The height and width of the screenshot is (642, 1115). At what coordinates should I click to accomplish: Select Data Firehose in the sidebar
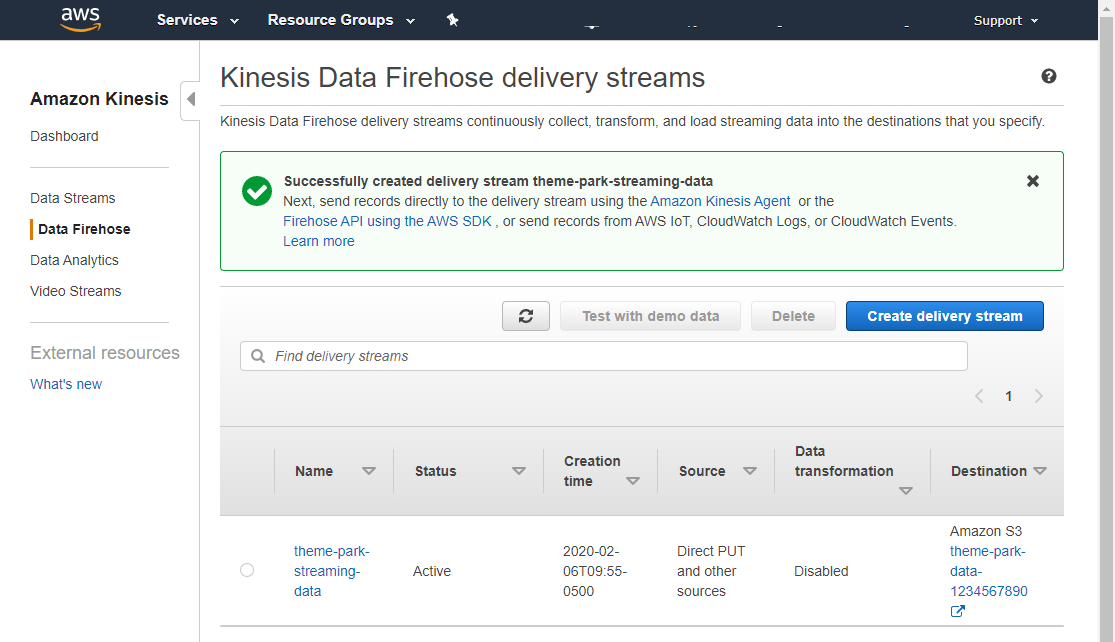(84, 229)
